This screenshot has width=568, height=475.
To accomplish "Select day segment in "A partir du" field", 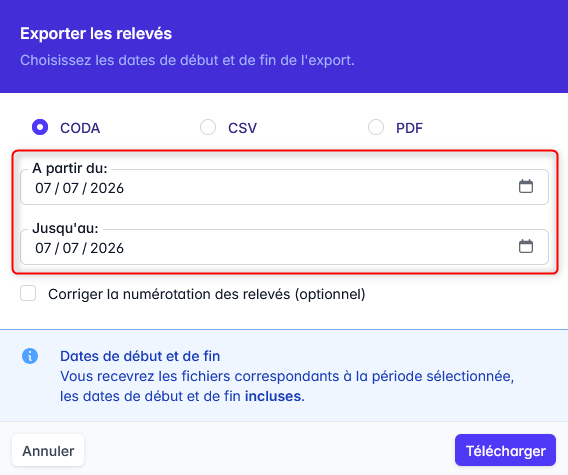I will (x=43, y=188).
